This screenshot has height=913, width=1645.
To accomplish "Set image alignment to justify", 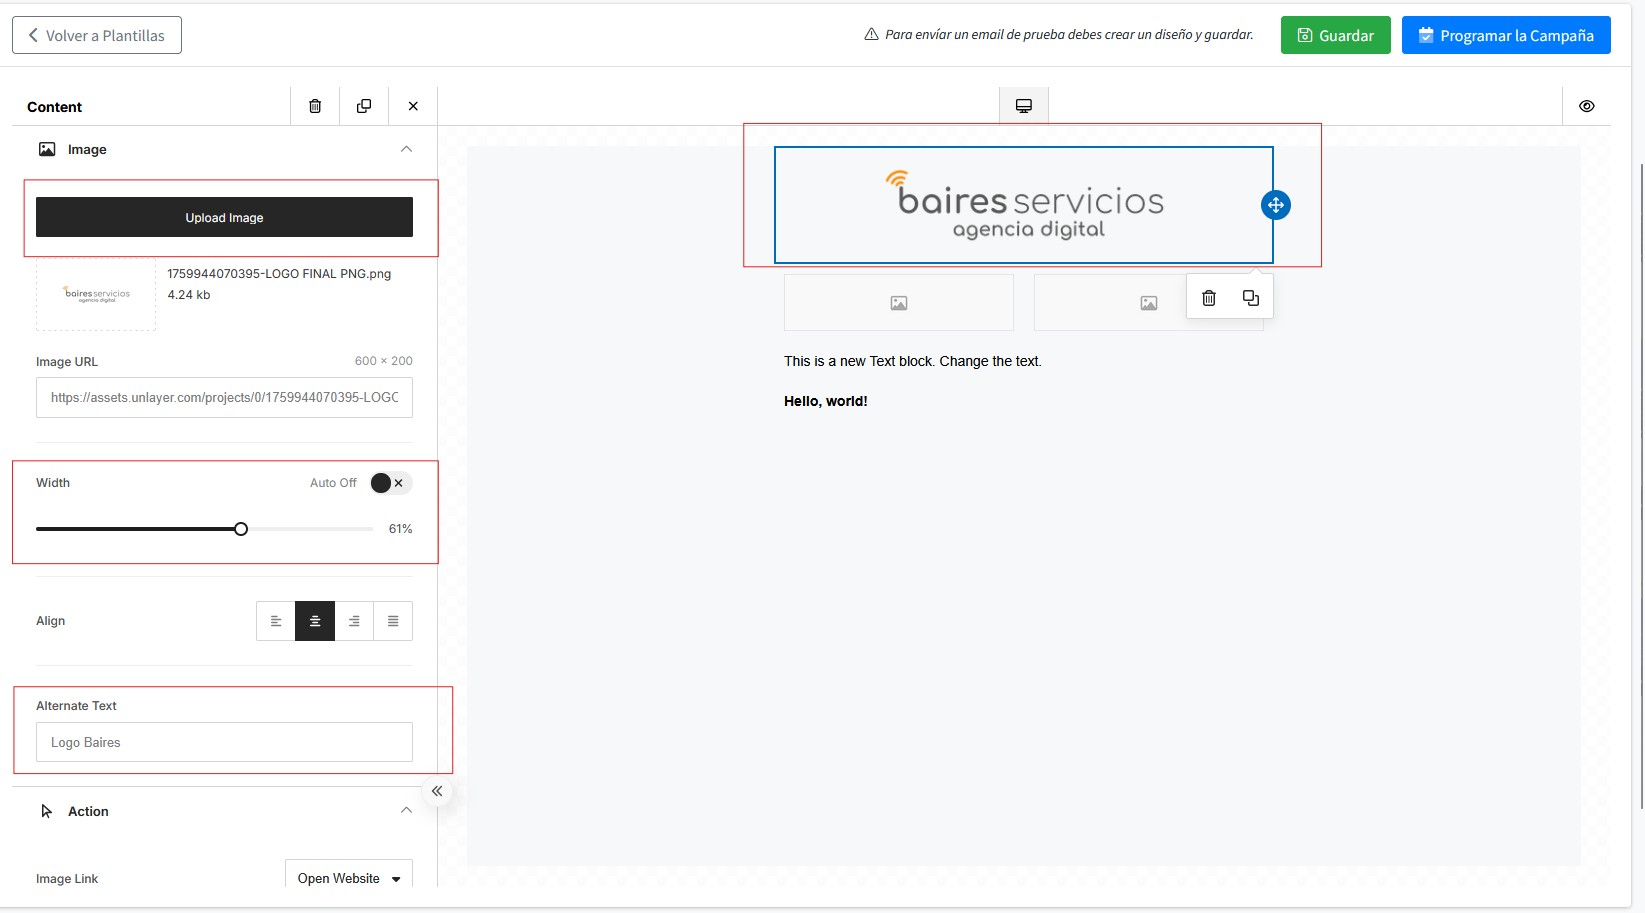I will click(x=393, y=621).
